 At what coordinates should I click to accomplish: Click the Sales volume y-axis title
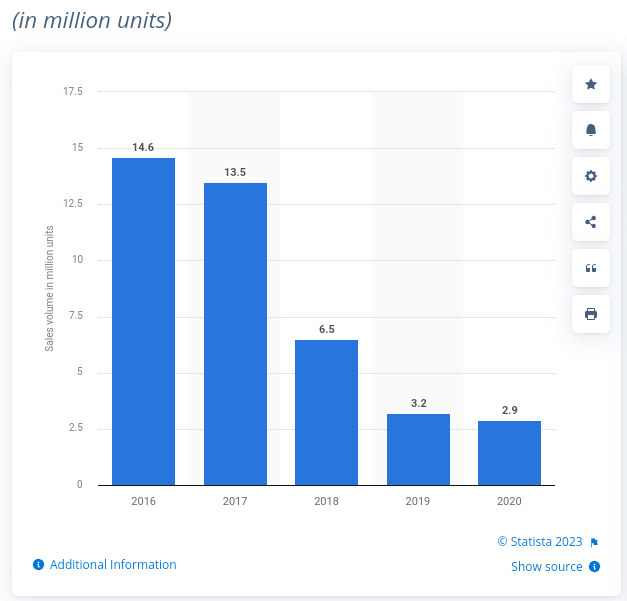(x=49, y=288)
